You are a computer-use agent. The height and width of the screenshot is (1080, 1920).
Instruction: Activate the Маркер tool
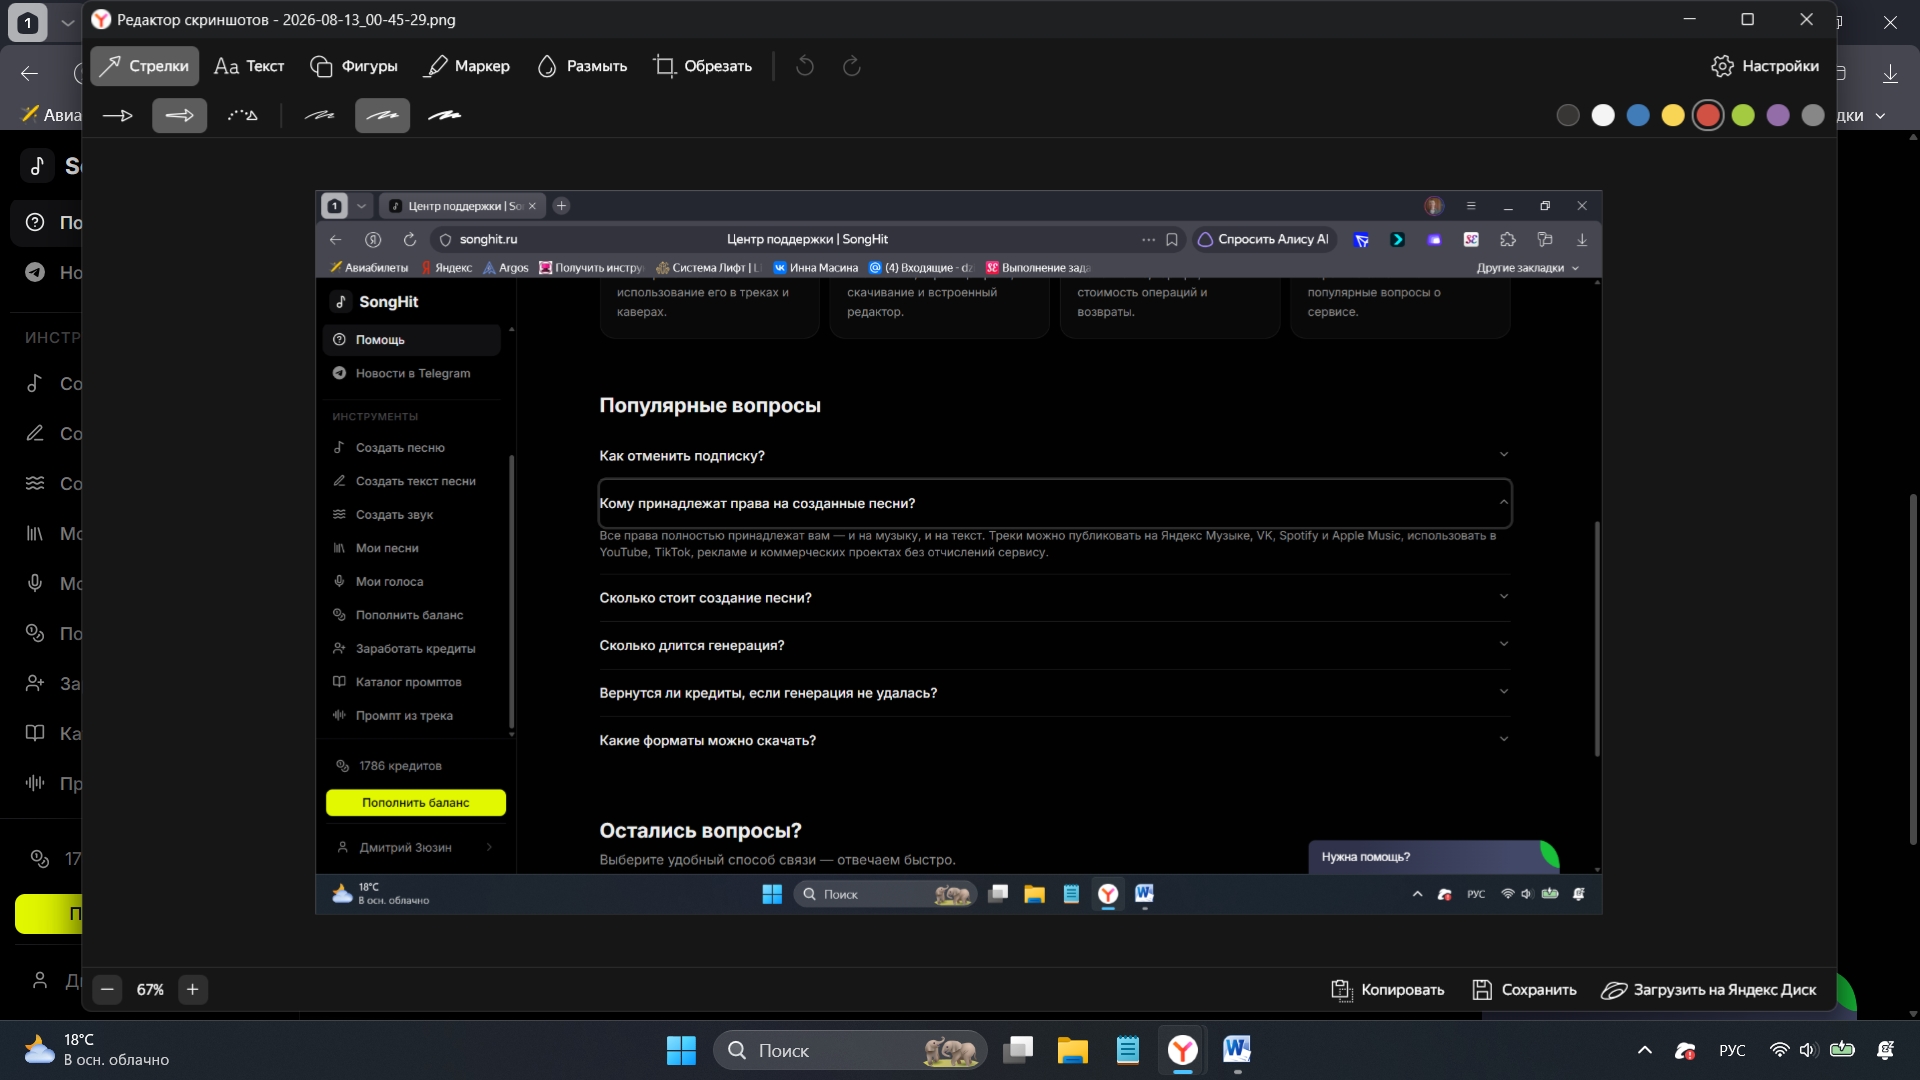tap(467, 66)
